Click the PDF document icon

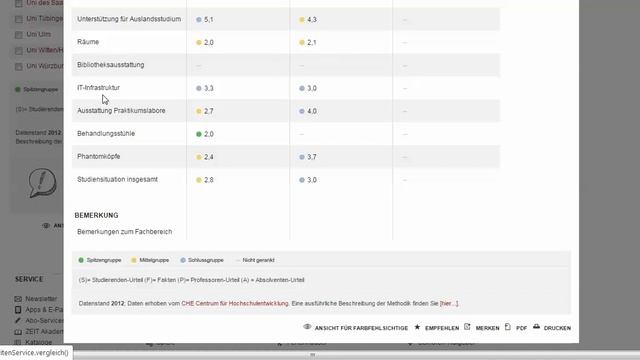[x=508, y=327]
